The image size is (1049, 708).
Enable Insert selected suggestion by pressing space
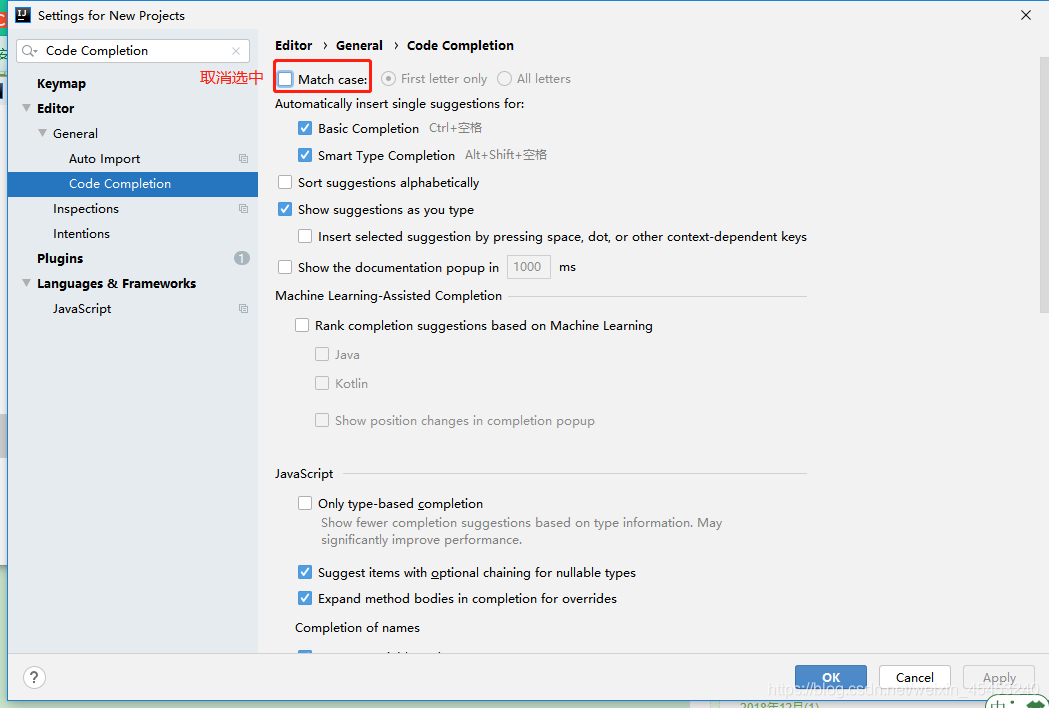[305, 236]
